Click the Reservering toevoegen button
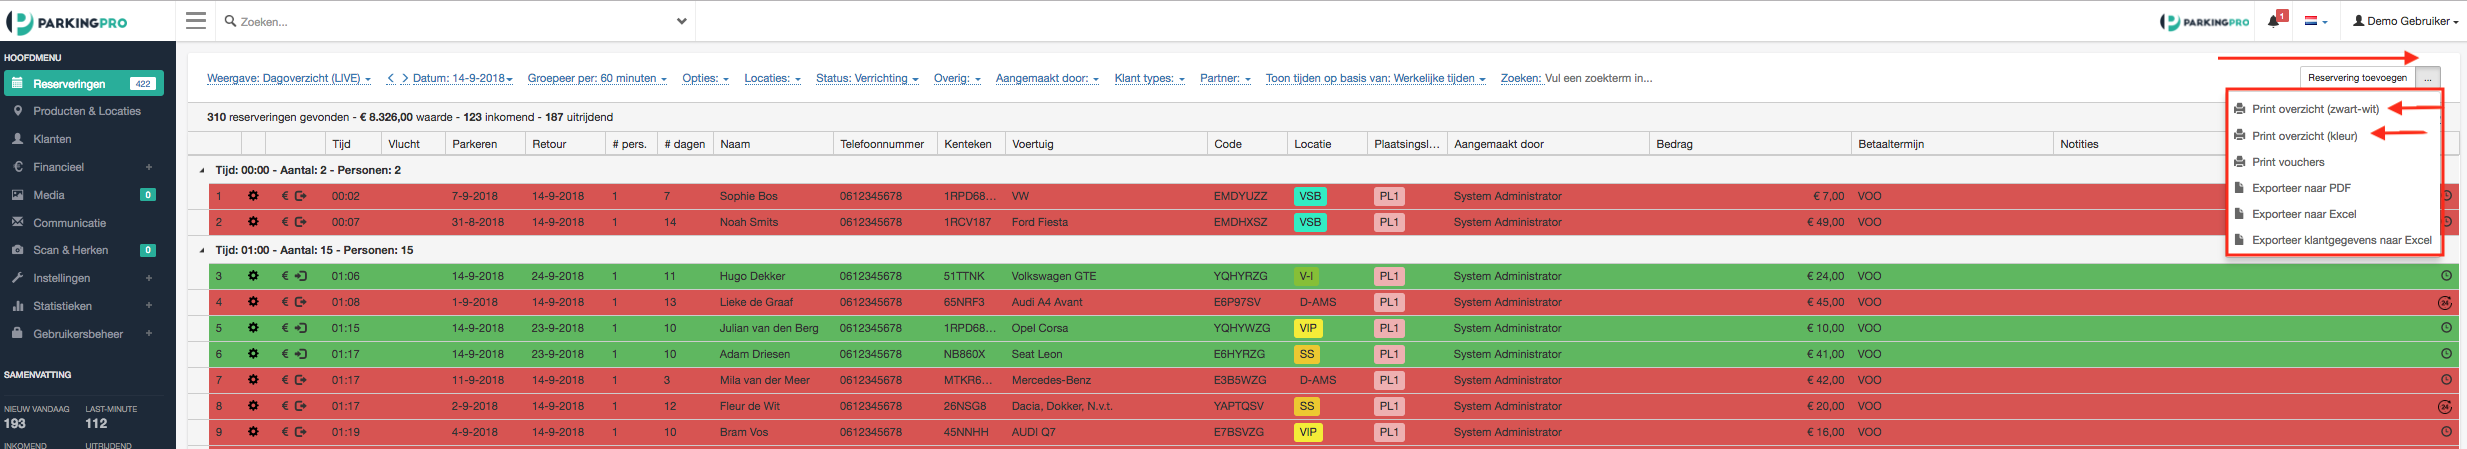2467x449 pixels. tap(2357, 78)
